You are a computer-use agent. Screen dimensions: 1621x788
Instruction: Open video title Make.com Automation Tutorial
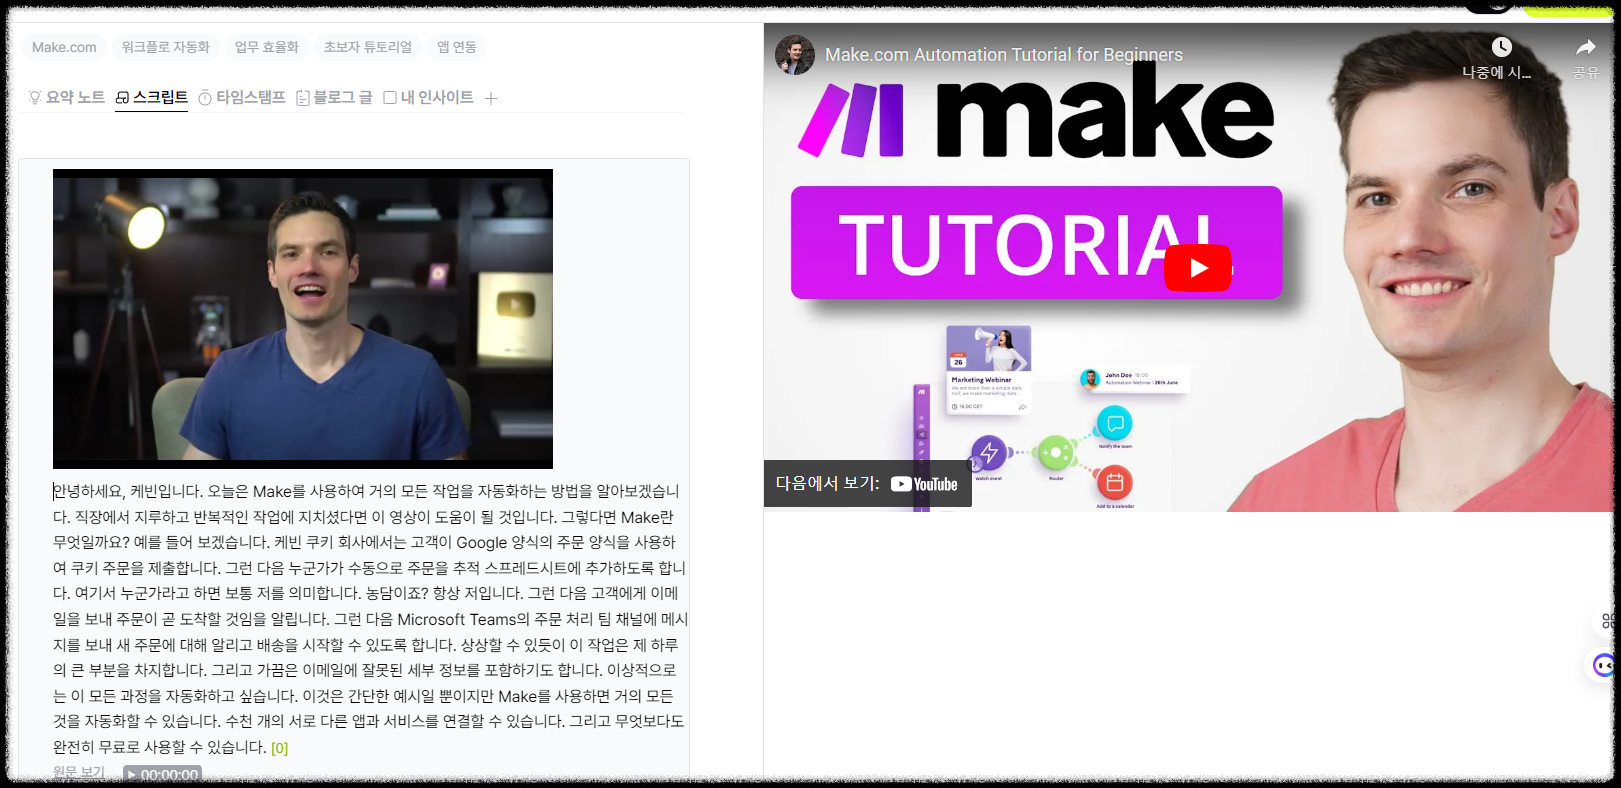[x=1004, y=55]
